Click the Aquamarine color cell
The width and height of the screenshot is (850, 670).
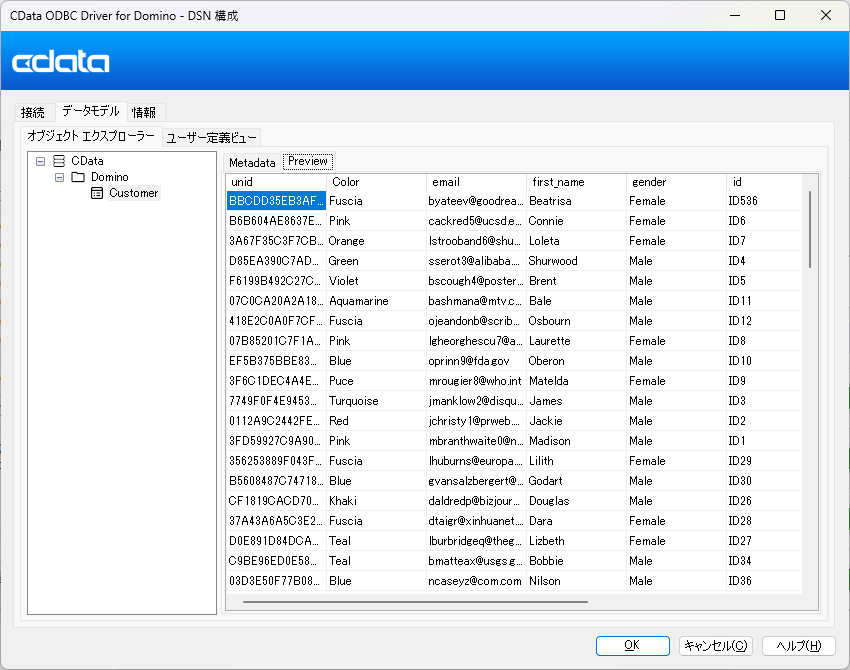click(376, 301)
